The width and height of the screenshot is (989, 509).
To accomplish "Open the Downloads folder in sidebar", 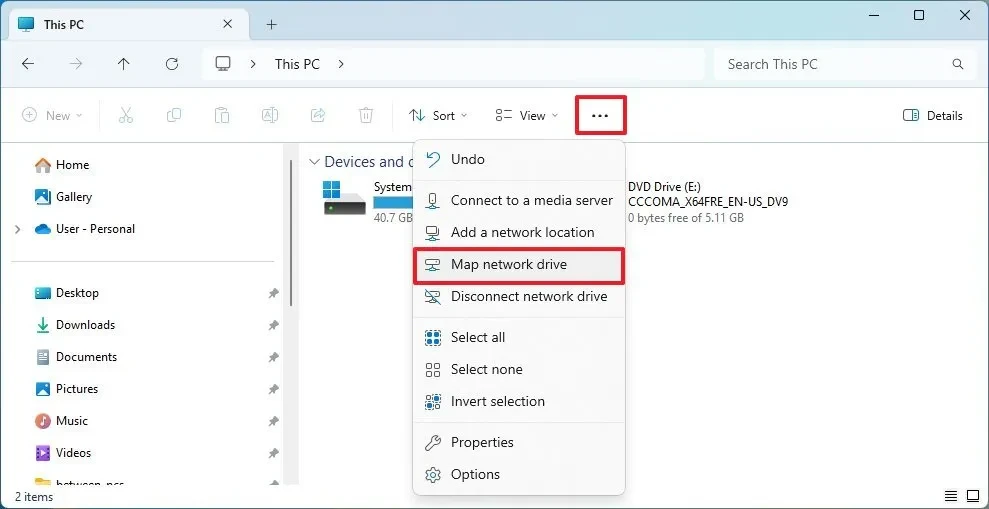I will click(85, 325).
